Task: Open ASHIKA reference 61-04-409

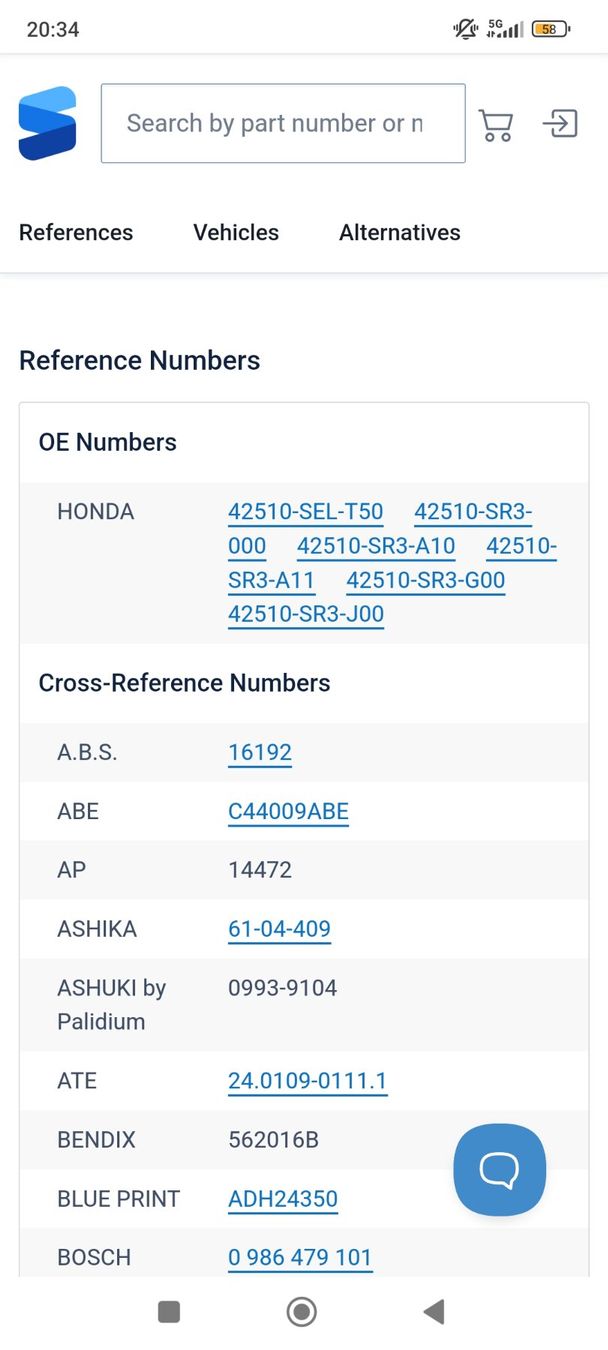Action: pyautogui.click(x=279, y=929)
